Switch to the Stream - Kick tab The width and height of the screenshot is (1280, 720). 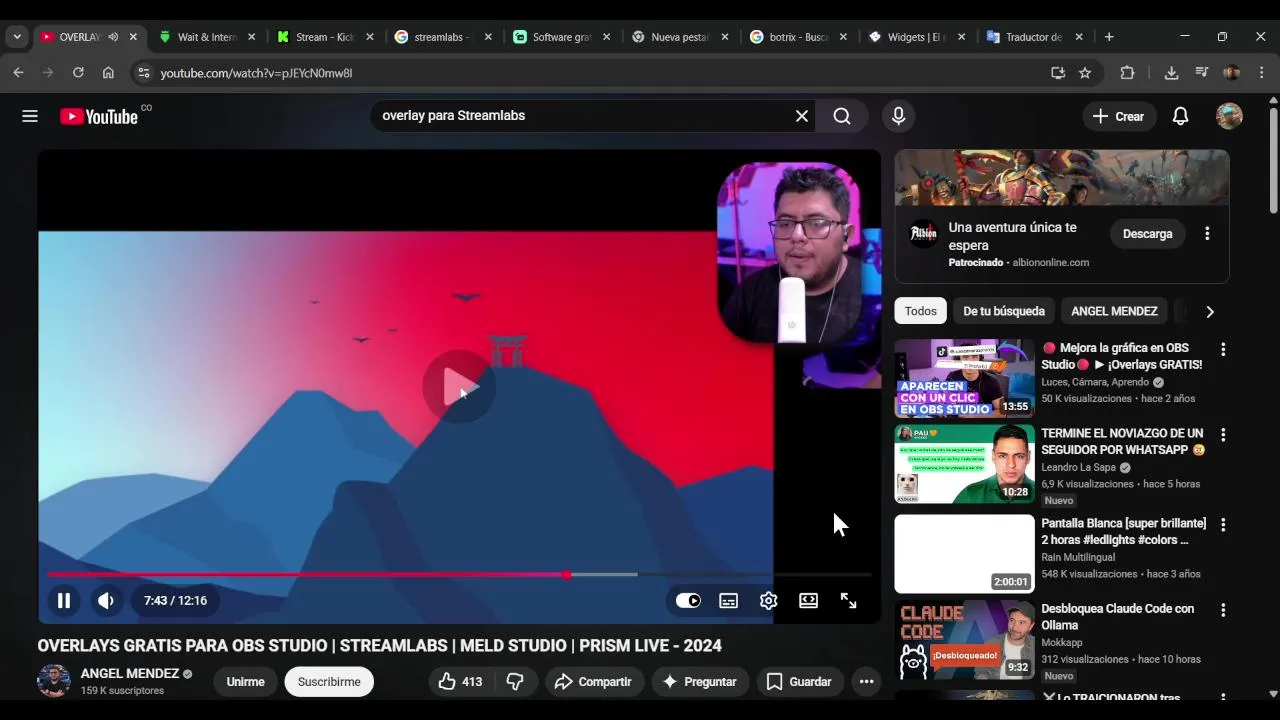point(325,37)
